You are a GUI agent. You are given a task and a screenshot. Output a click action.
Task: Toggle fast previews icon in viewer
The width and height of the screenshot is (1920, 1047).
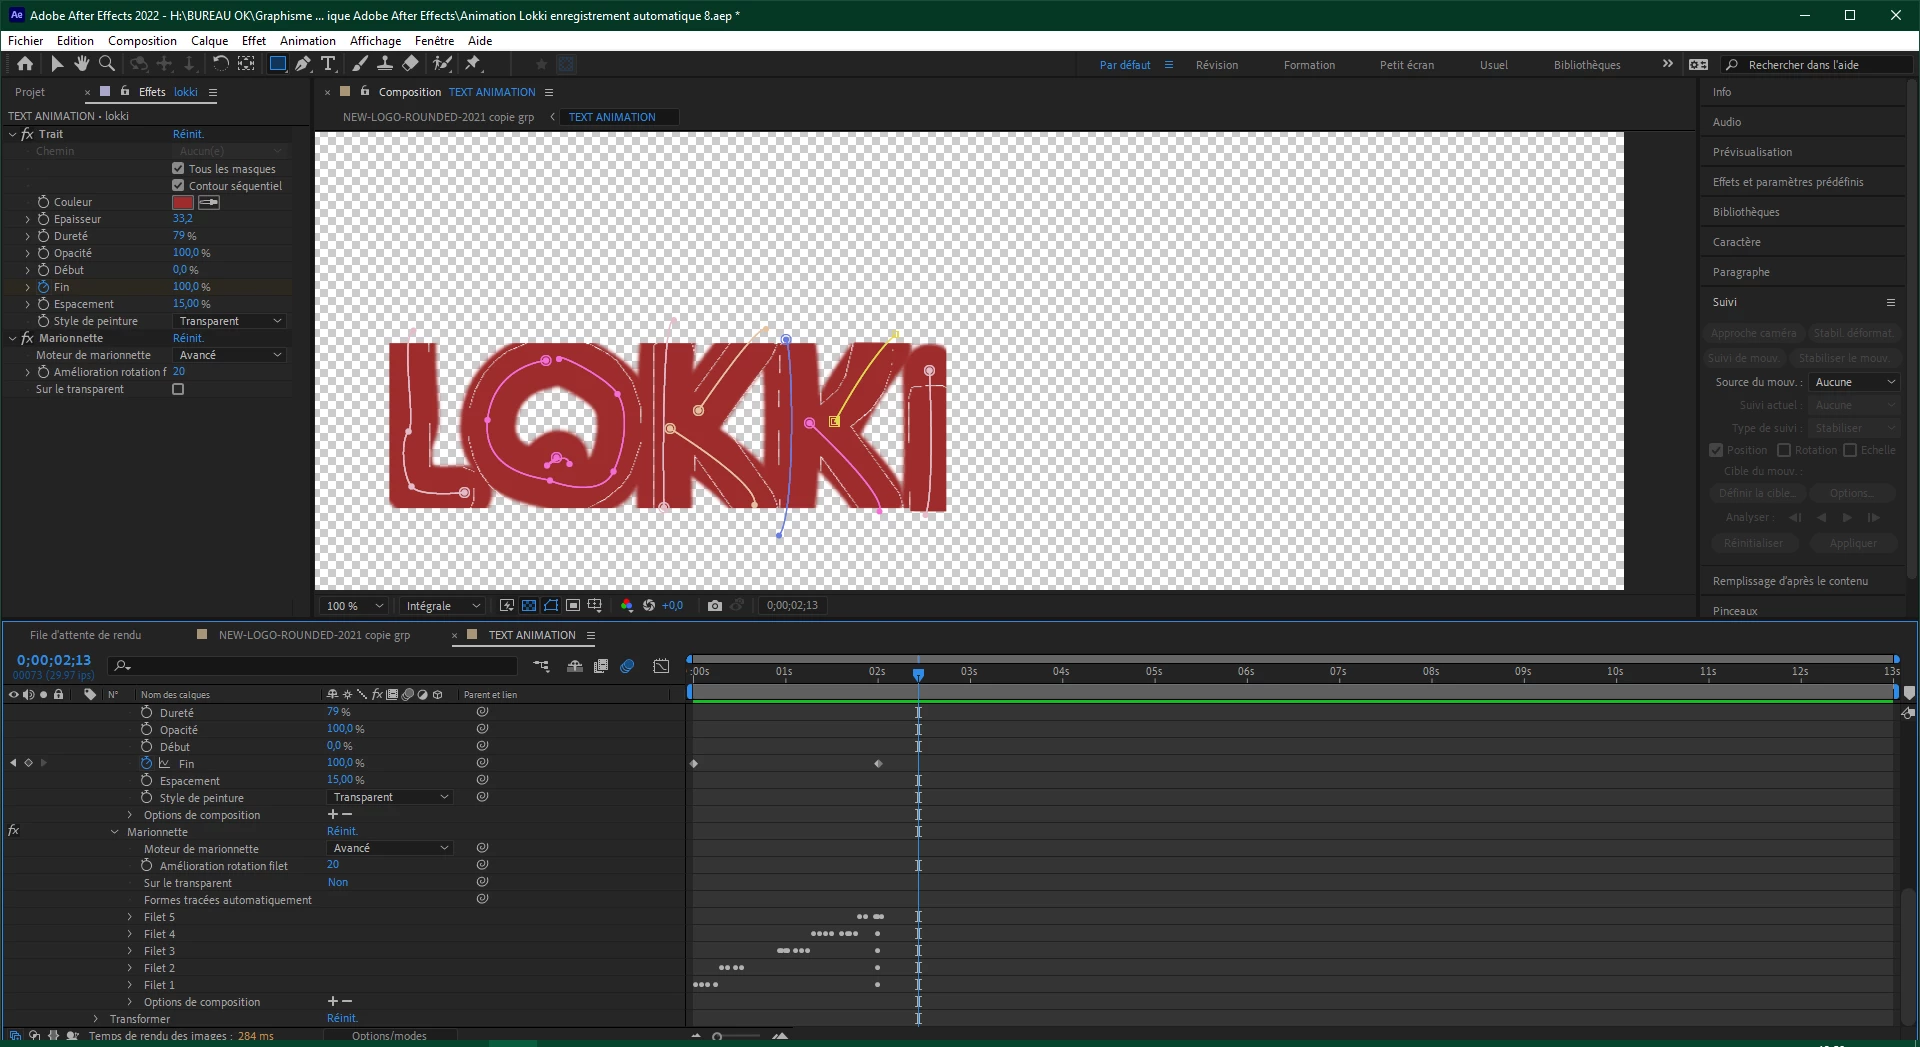(x=507, y=605)
